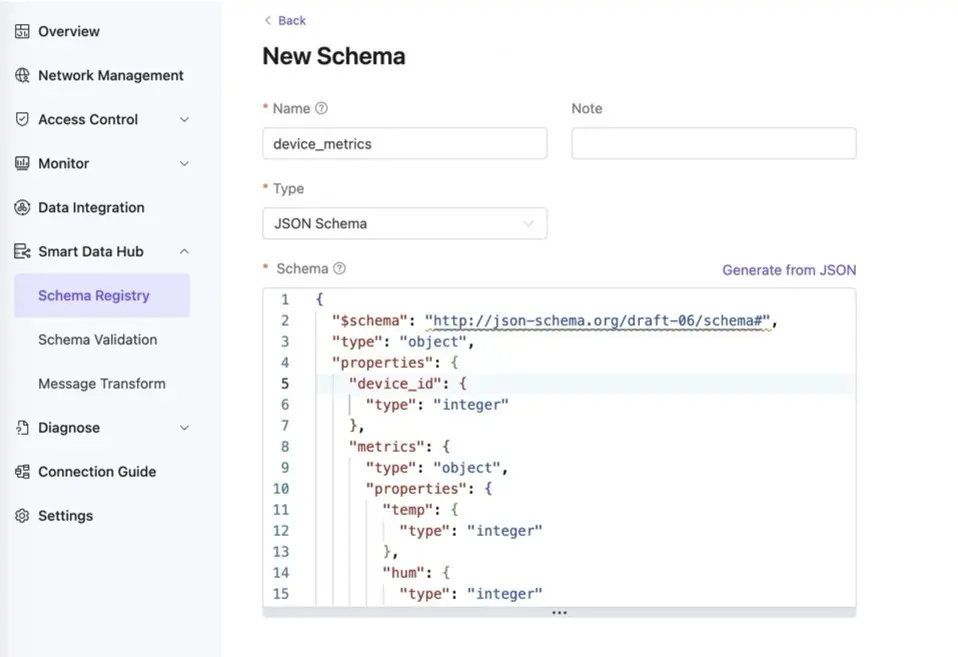Click the help icon beside Schema
Viewport: 958px width, 657px height.
coord(340,268)
